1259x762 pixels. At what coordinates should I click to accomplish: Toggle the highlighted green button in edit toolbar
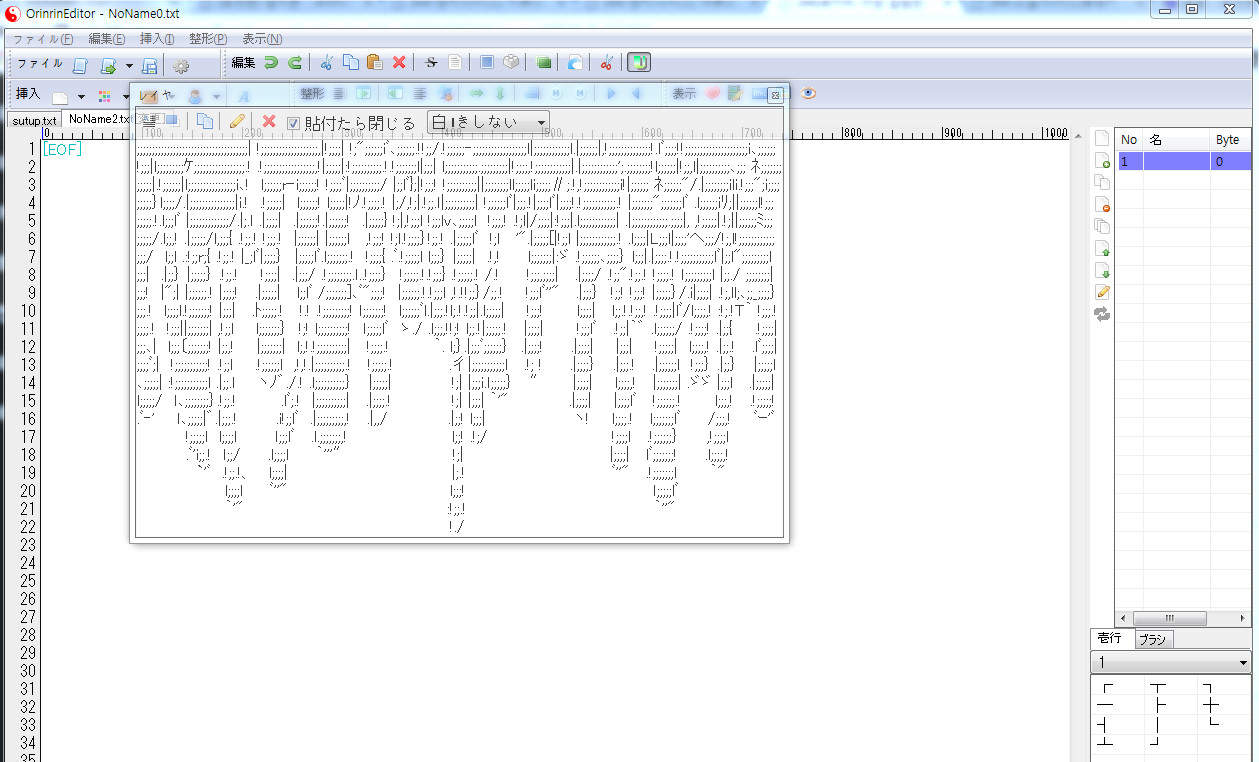tap(638, 63)
